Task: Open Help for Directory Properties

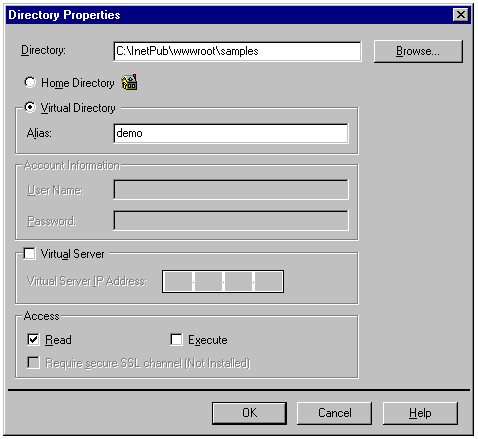Action: click(x=420, y=413)
